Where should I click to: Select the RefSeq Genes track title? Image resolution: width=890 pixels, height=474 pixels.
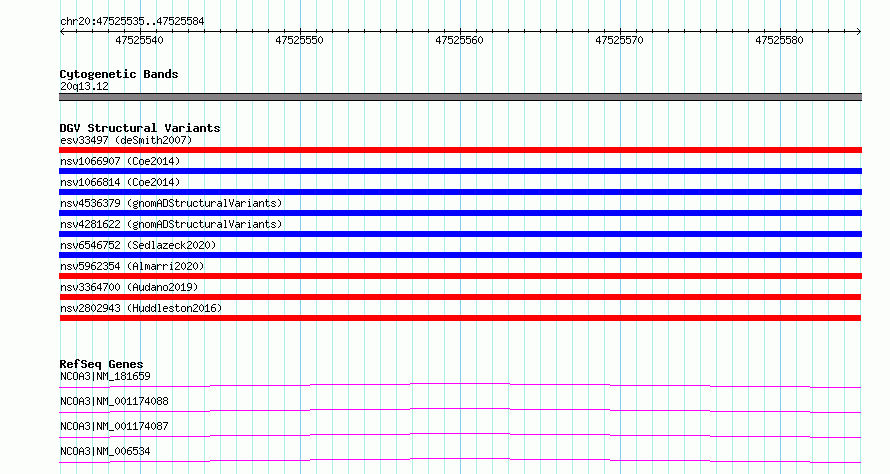pos(101,364)
